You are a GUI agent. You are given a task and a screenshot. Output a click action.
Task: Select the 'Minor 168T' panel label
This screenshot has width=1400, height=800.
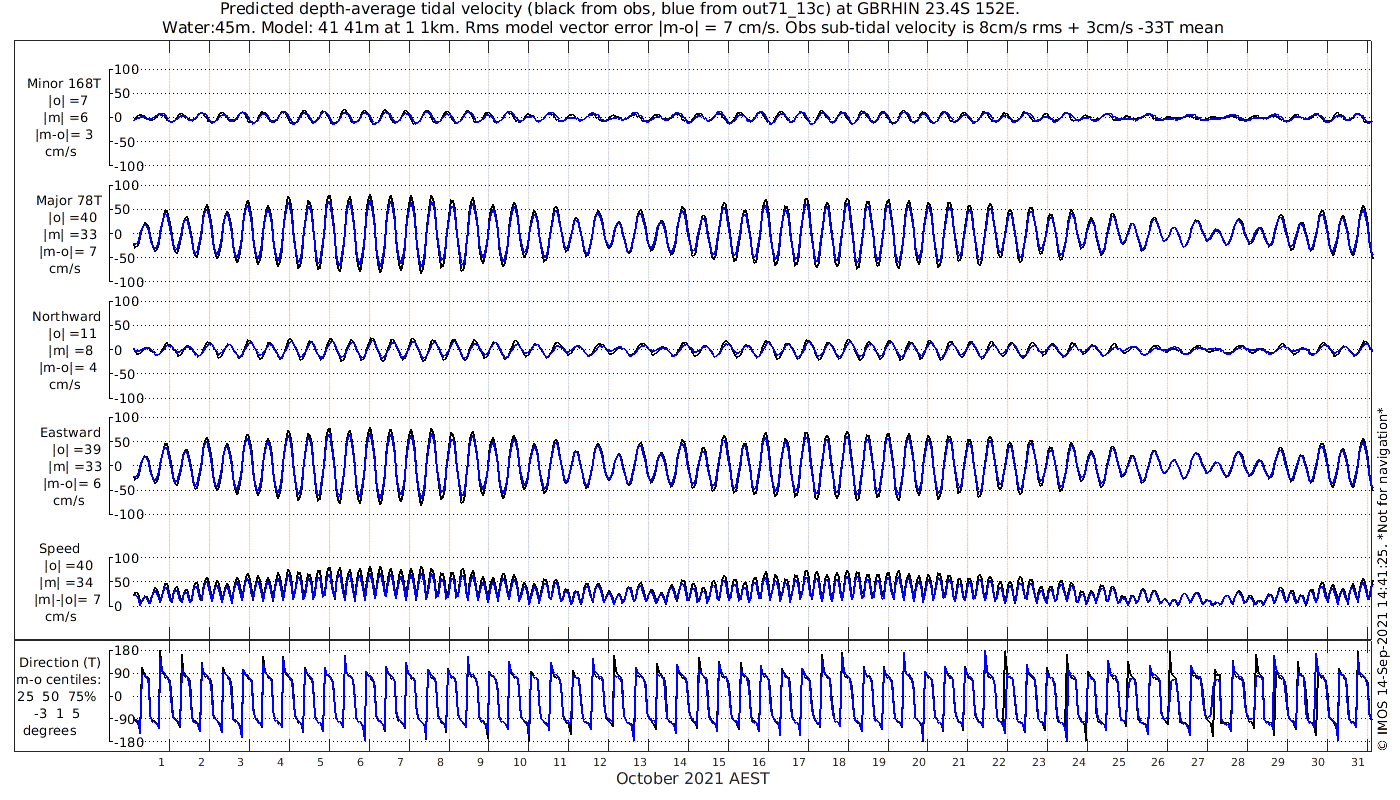click(64, 84)
